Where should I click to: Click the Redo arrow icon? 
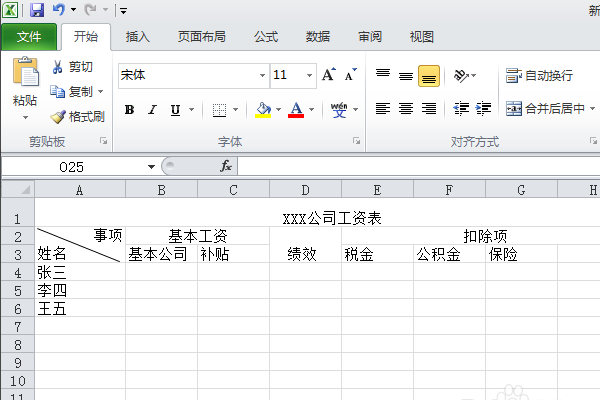pos(90,10)
